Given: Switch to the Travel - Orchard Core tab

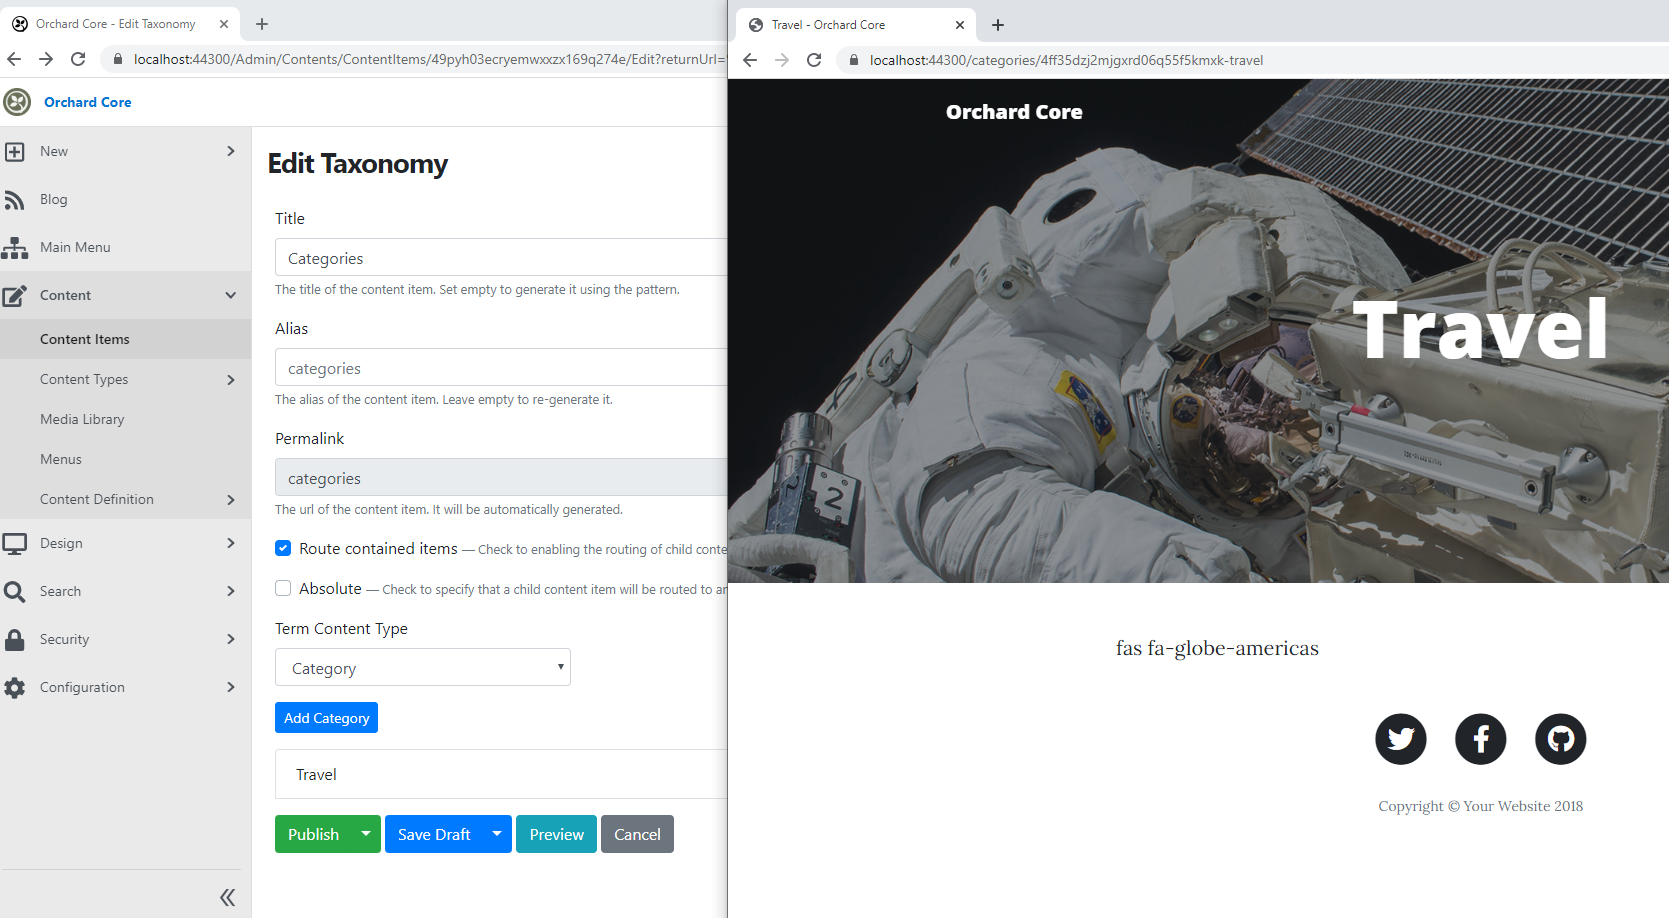Looking at the screenshot, I should (x=855, y=25).
